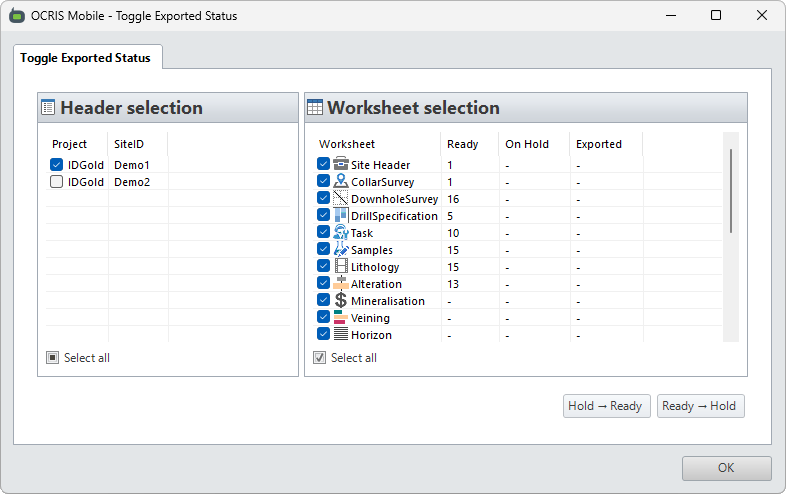Click the Mineralisation row label
This screenshot has width=786, height=494.
pos(387,301)
